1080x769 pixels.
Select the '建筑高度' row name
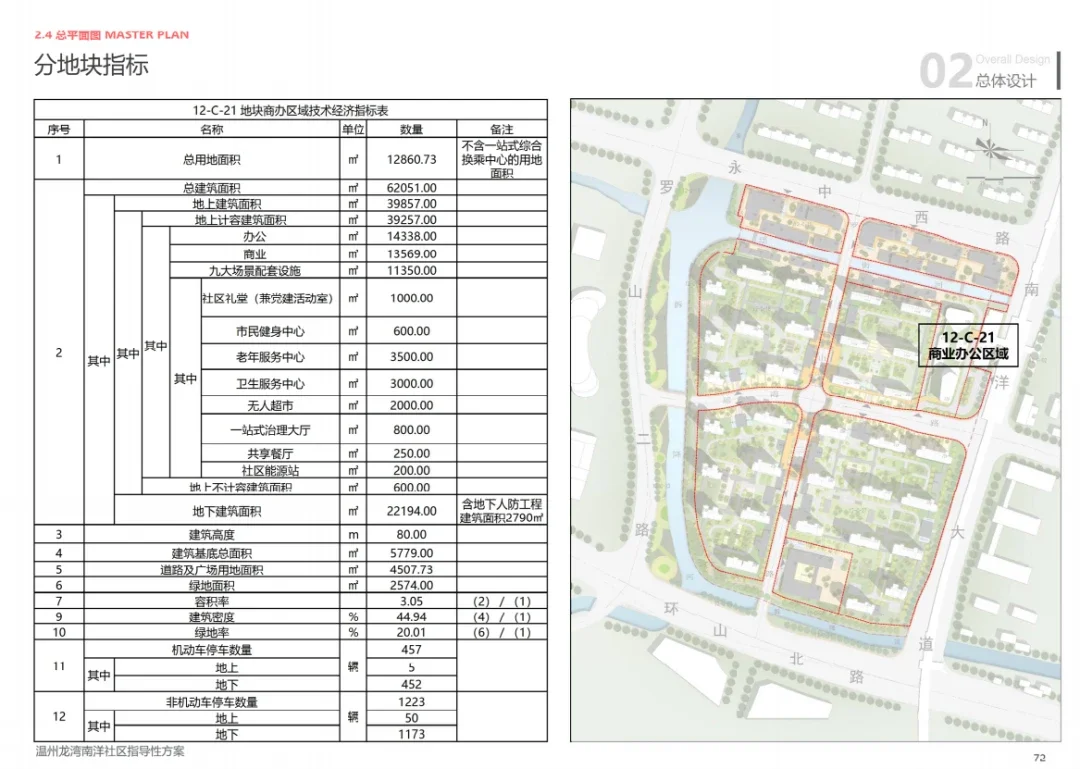[211, 535]
